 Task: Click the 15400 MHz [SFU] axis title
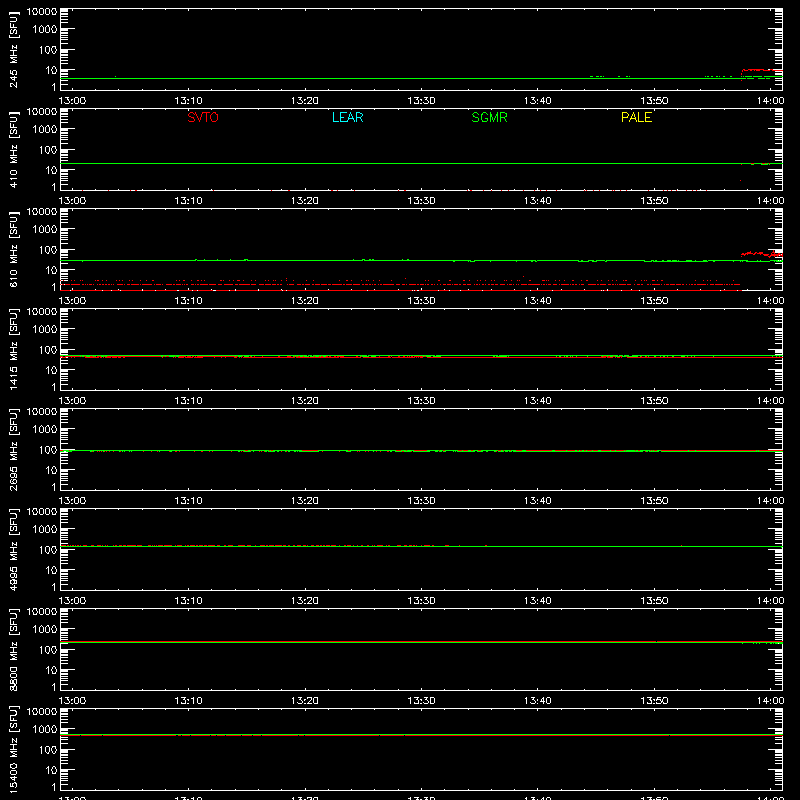(x=13, y=749)
